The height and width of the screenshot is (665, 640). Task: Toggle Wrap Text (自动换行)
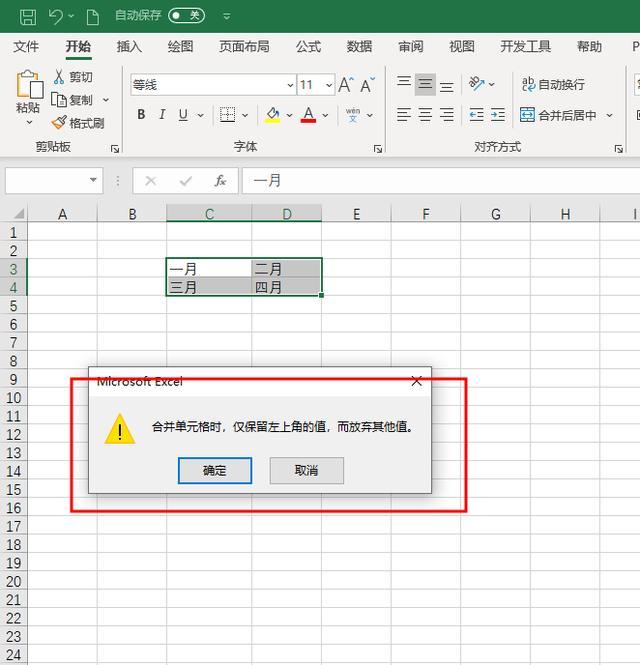[552, 85]
